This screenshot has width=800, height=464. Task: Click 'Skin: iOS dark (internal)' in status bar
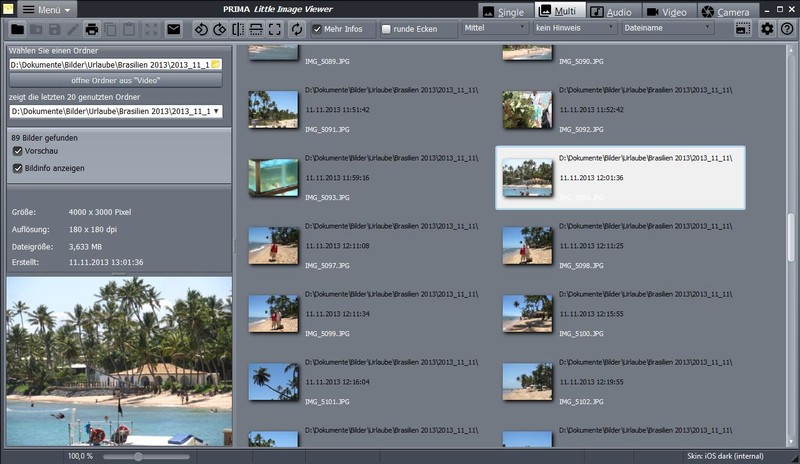click(x=725, y=456)
